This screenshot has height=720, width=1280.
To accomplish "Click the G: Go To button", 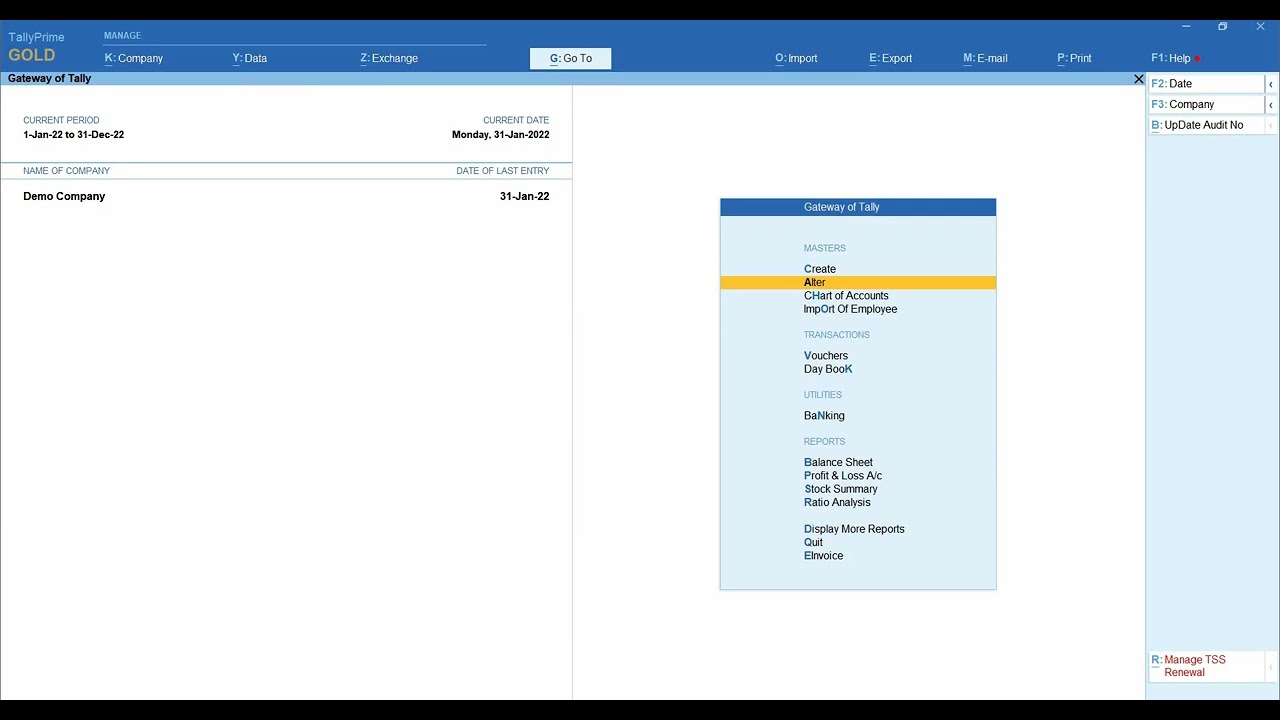I will pos(570,59).
